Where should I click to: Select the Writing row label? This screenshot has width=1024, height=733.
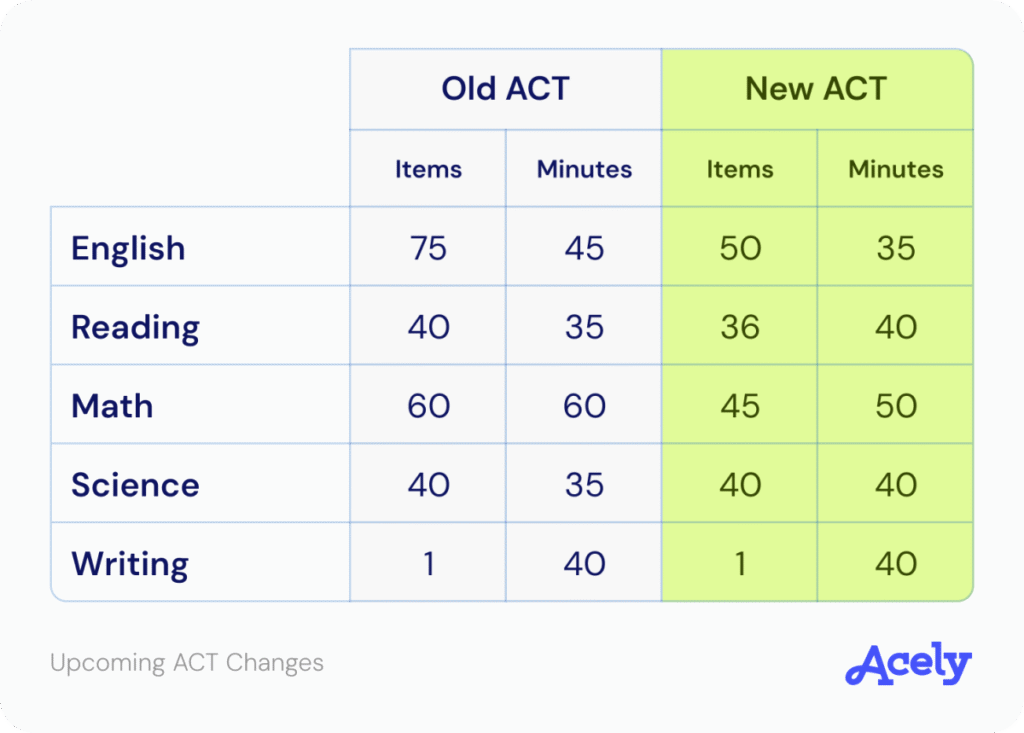click(x=129, y=564)
